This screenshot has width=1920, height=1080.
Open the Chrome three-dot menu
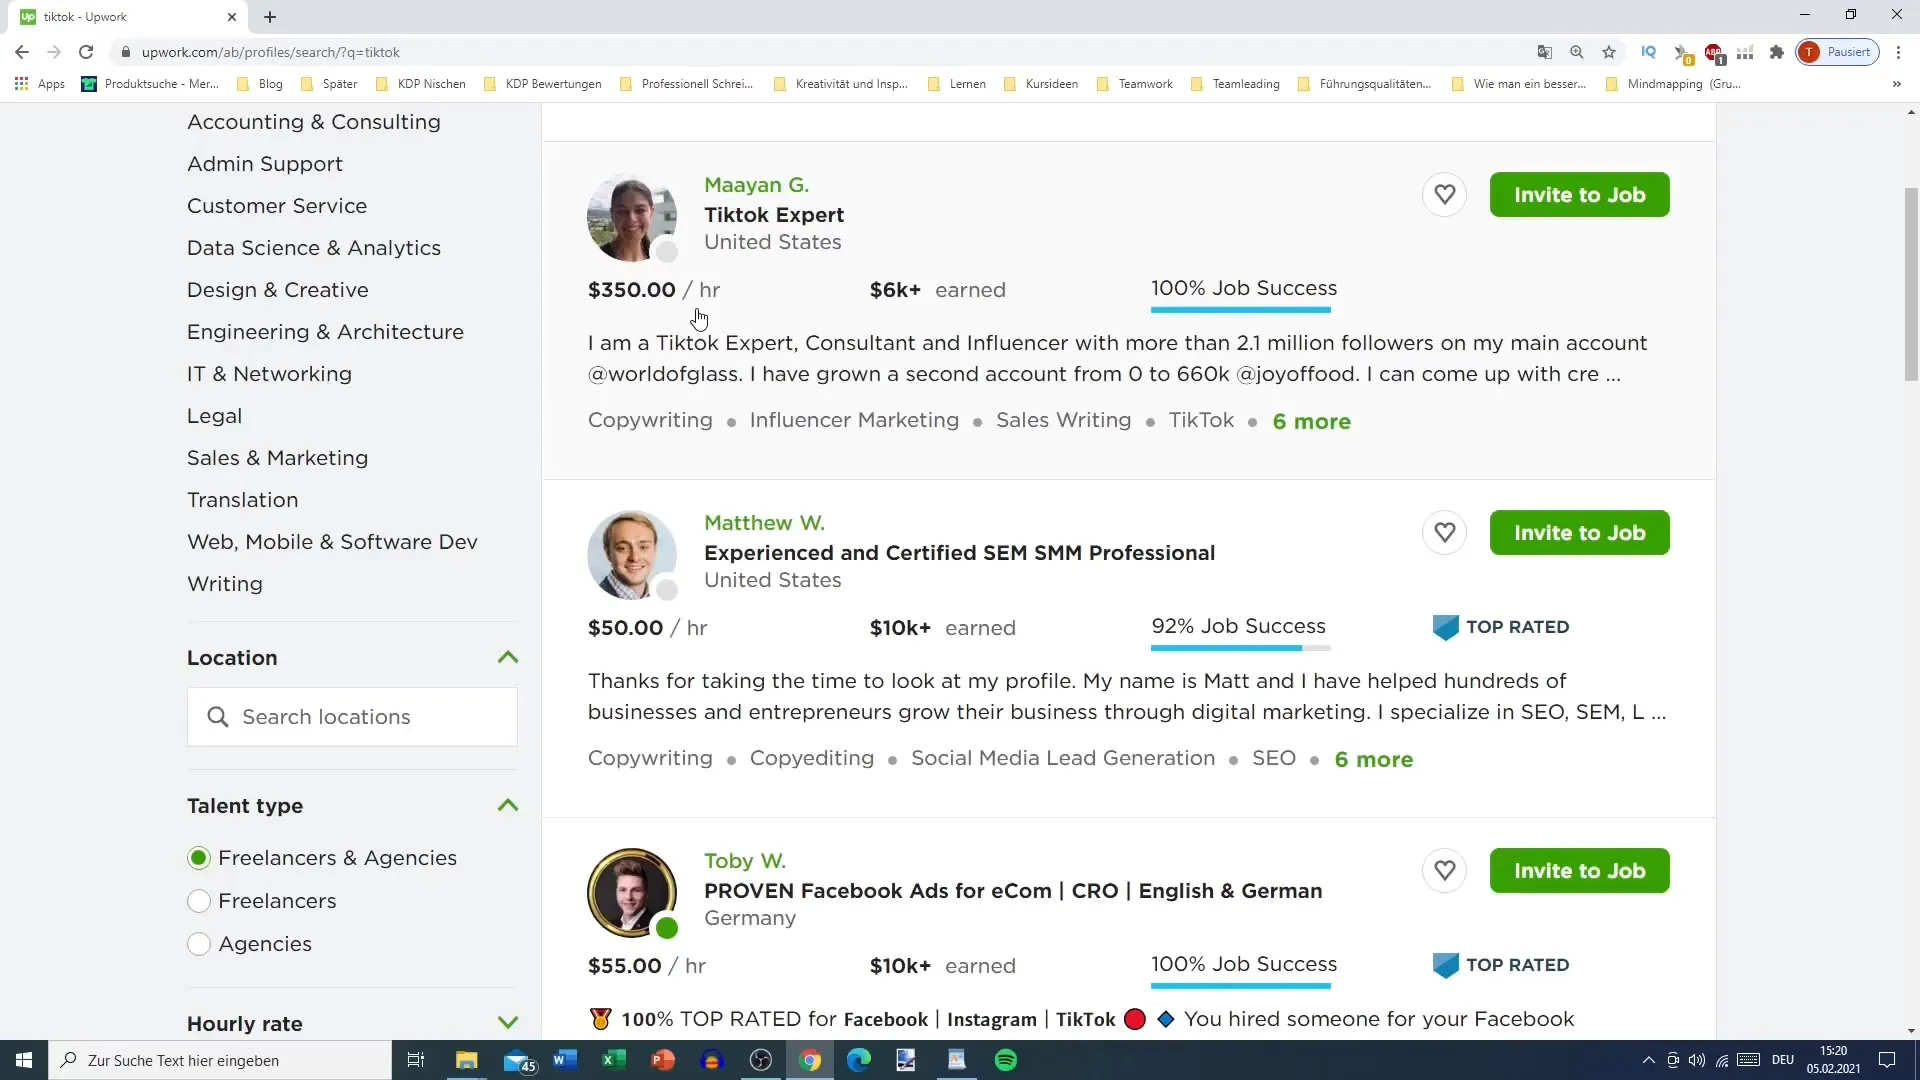pos(1898,52)
